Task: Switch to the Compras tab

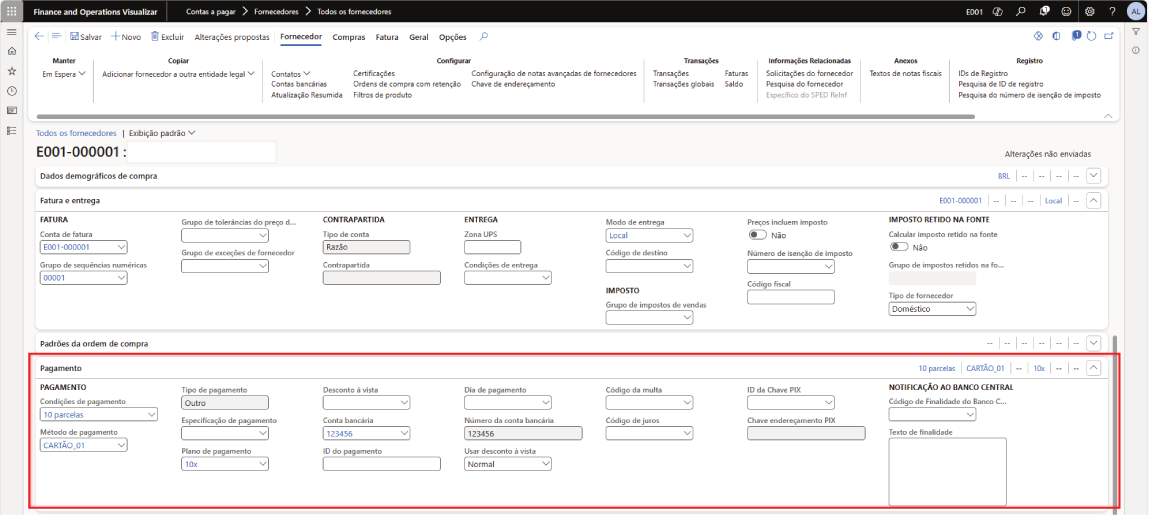Action: click(348, 37)
